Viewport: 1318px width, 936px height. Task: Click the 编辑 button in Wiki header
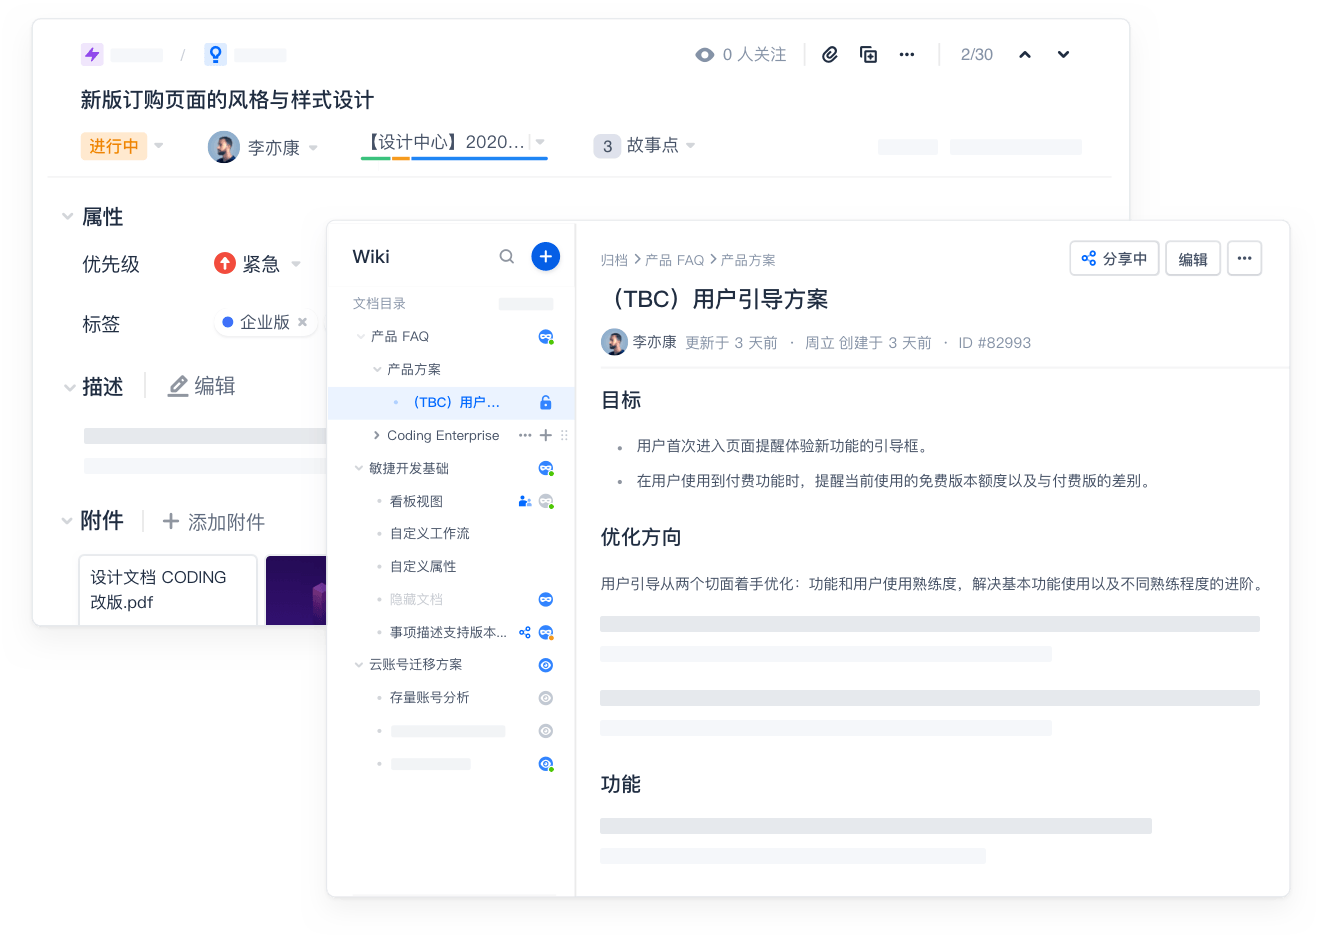tap(1192, 259)
